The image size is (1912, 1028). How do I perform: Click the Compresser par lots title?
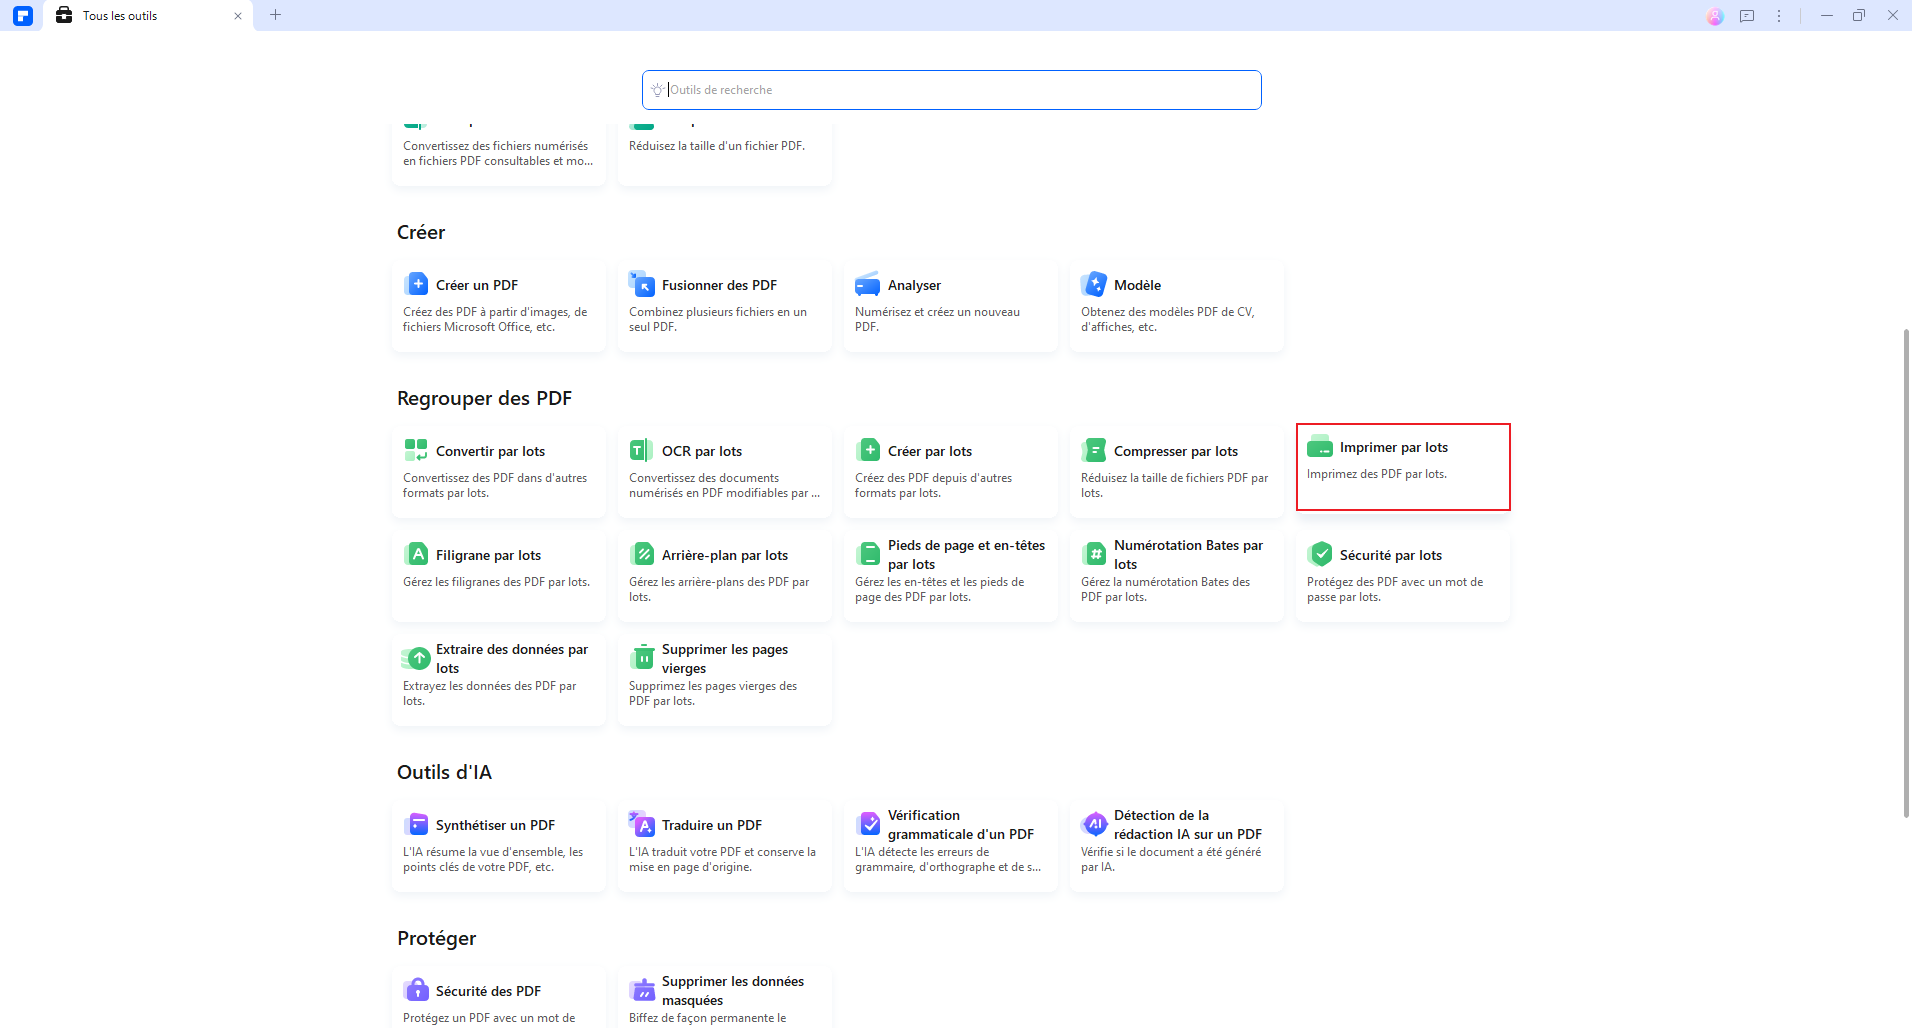click(1176, 451)
